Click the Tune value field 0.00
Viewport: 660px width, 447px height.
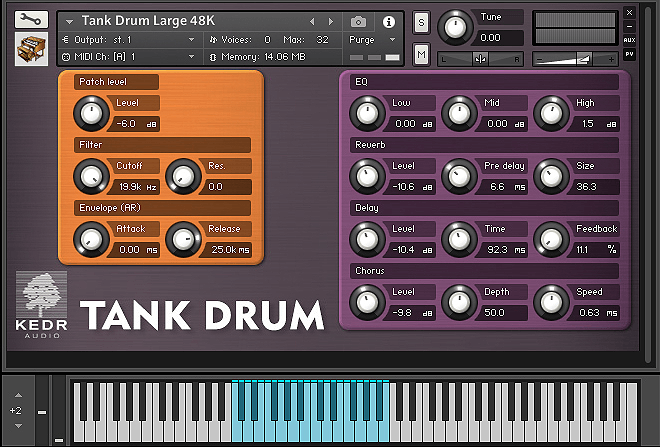[496, 38]
